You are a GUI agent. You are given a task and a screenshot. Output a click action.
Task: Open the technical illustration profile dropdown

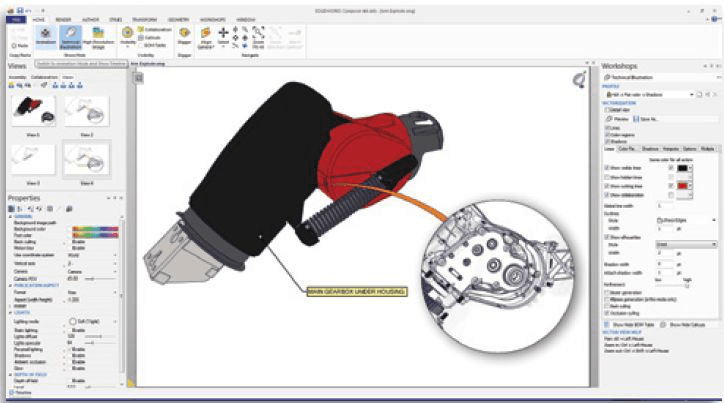[x=650, y=95]
